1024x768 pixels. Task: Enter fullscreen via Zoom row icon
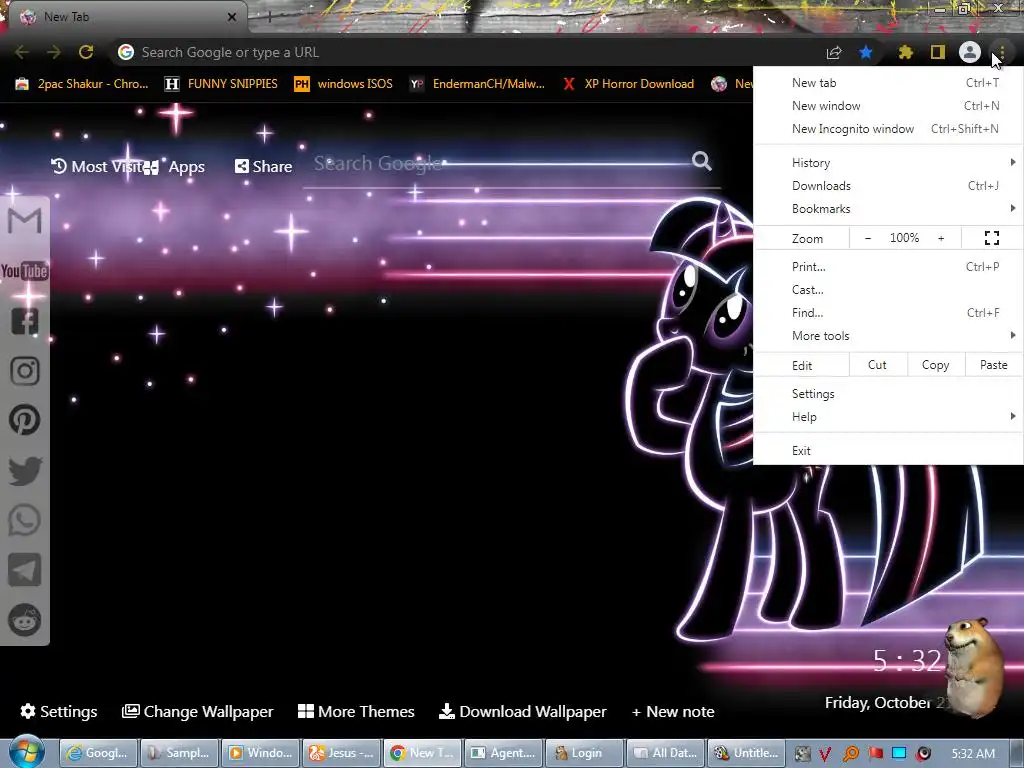992,238
